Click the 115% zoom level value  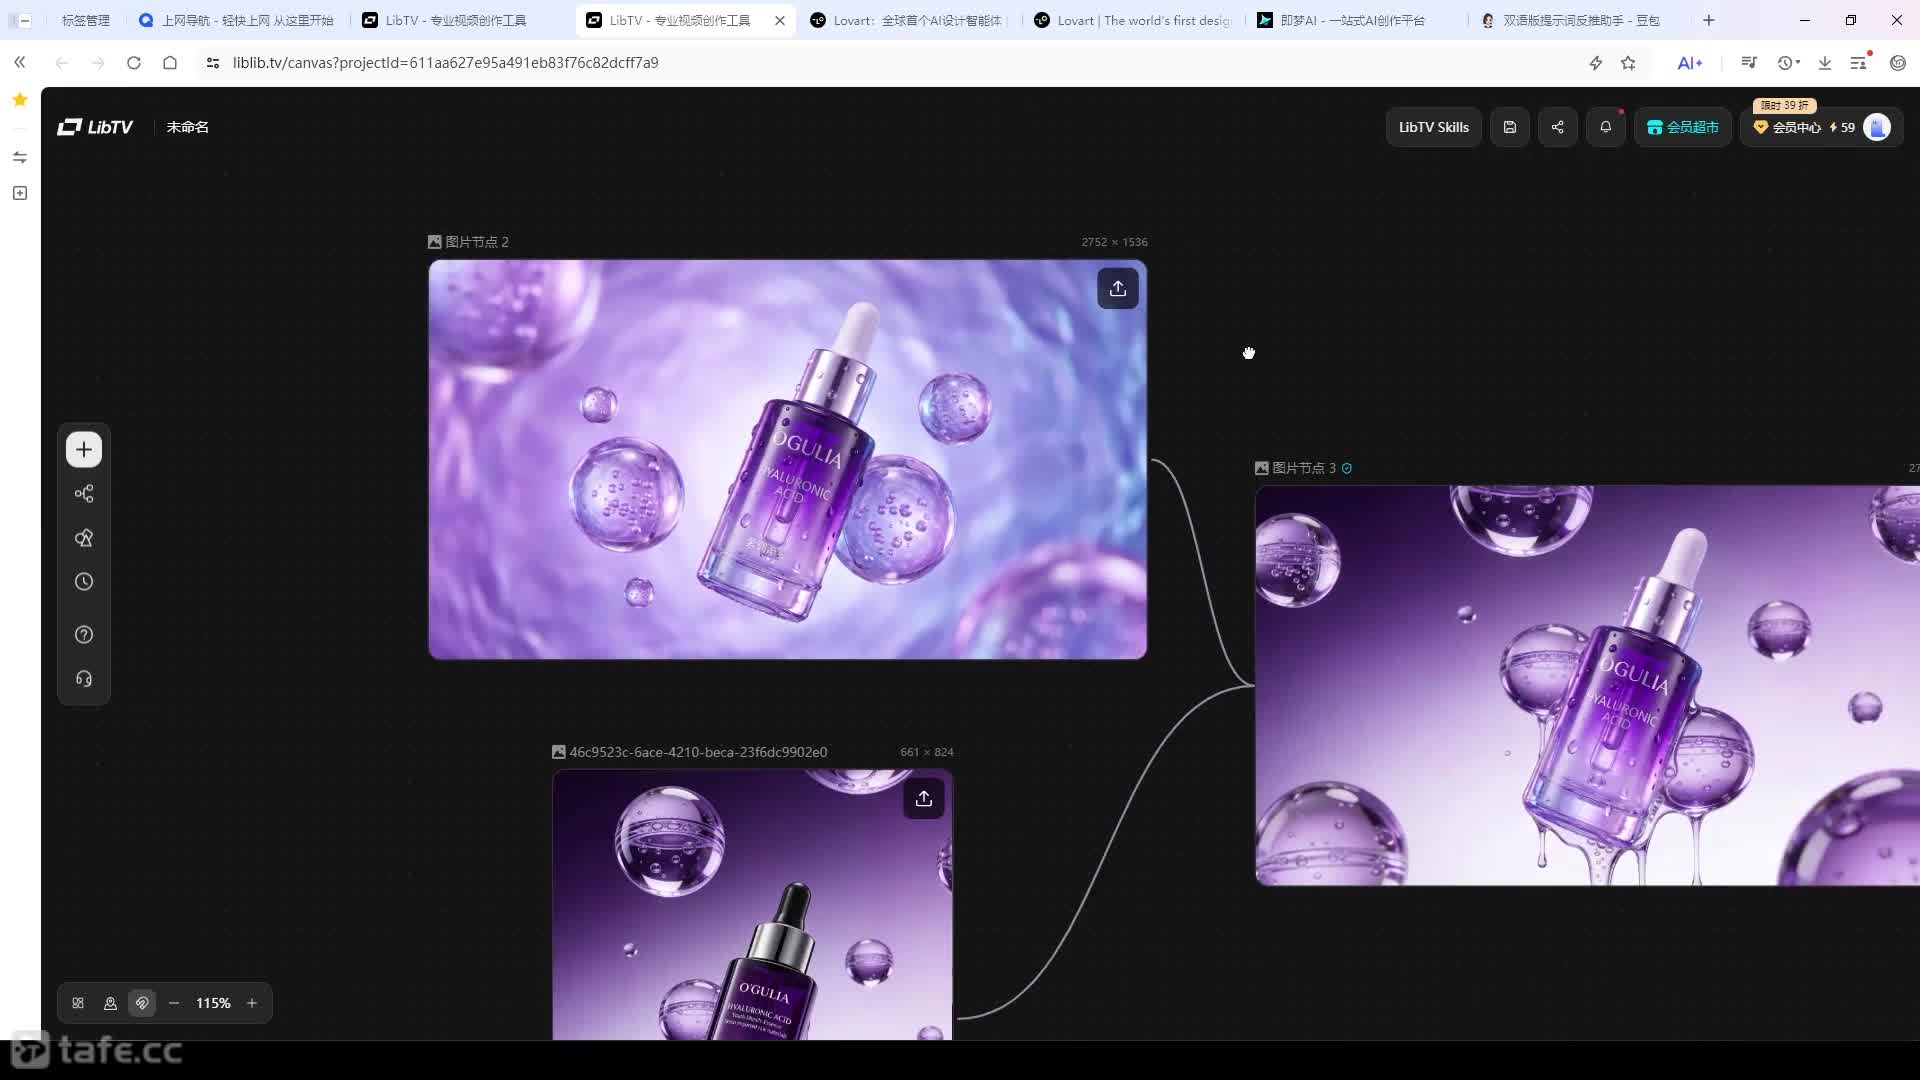(213, 1003)
